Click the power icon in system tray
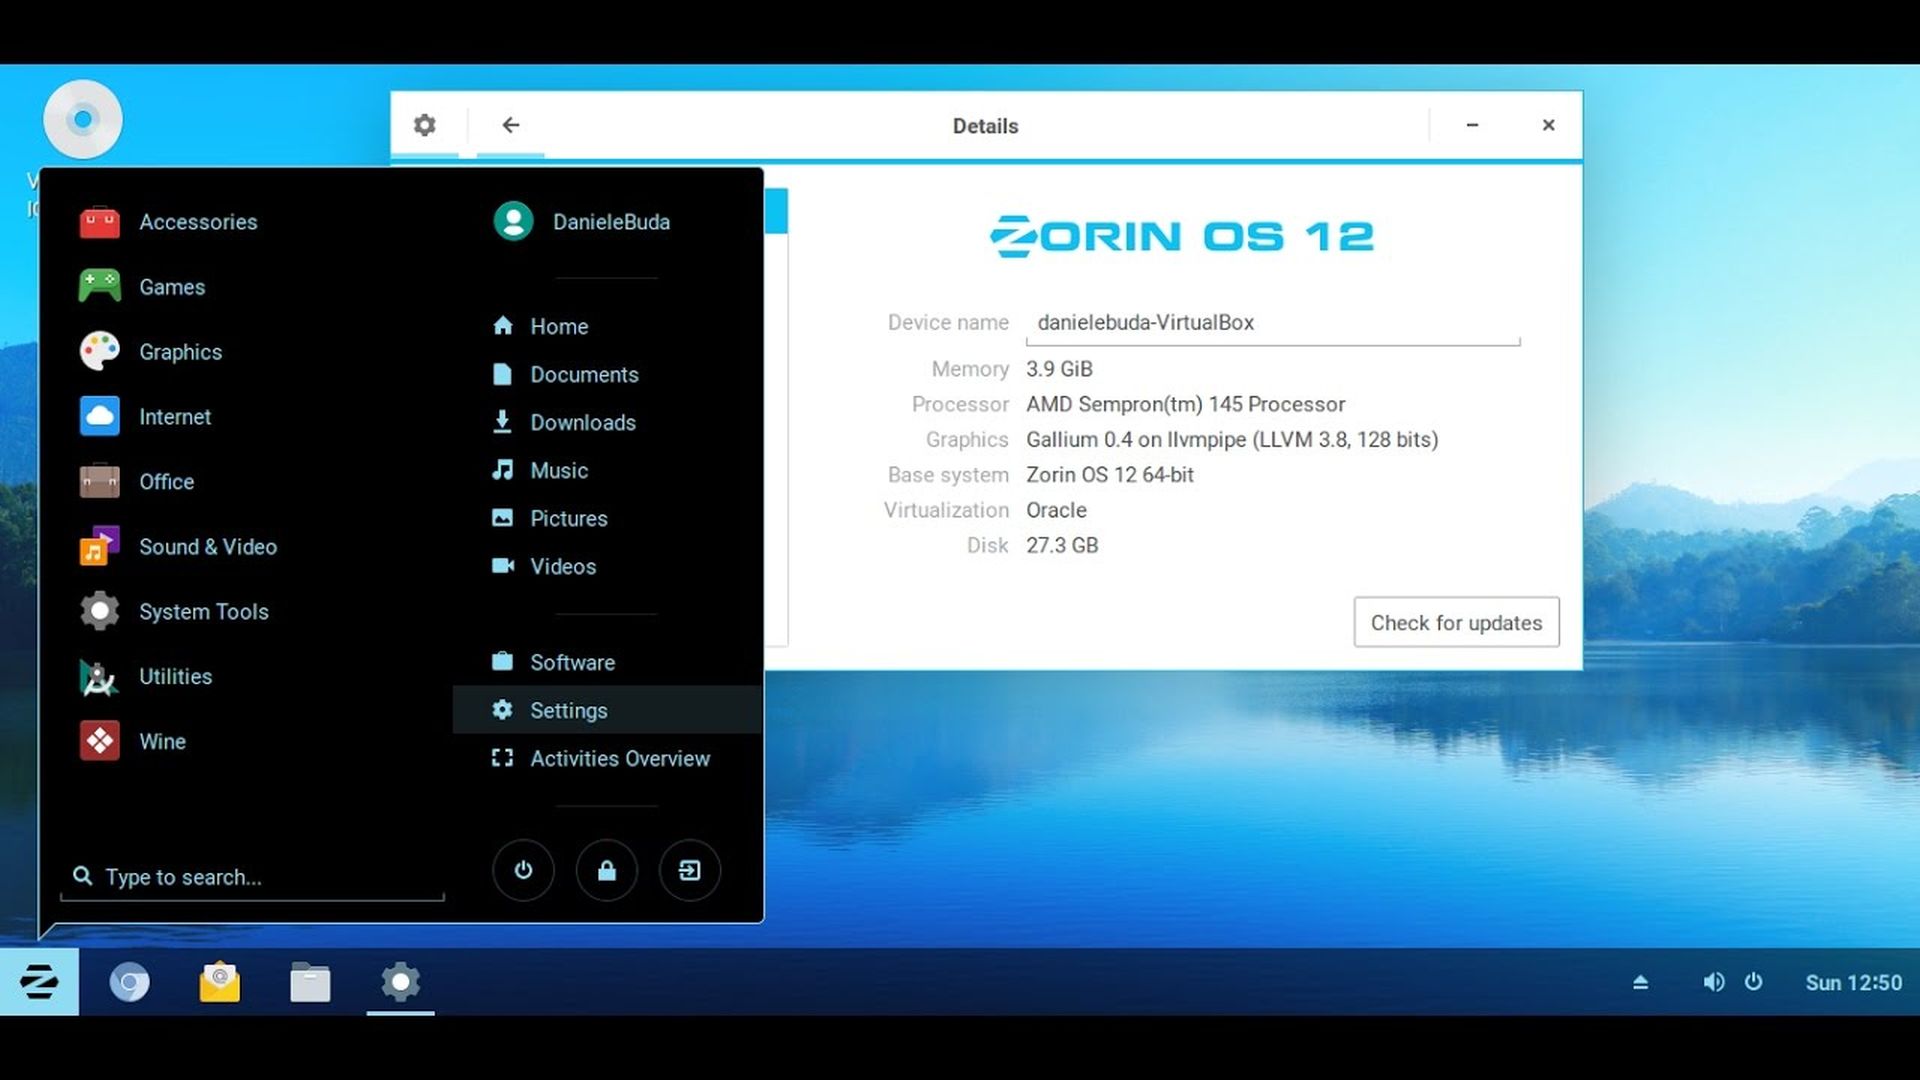Screen dimensions: 1920x1080 [x=1753, y=982]
